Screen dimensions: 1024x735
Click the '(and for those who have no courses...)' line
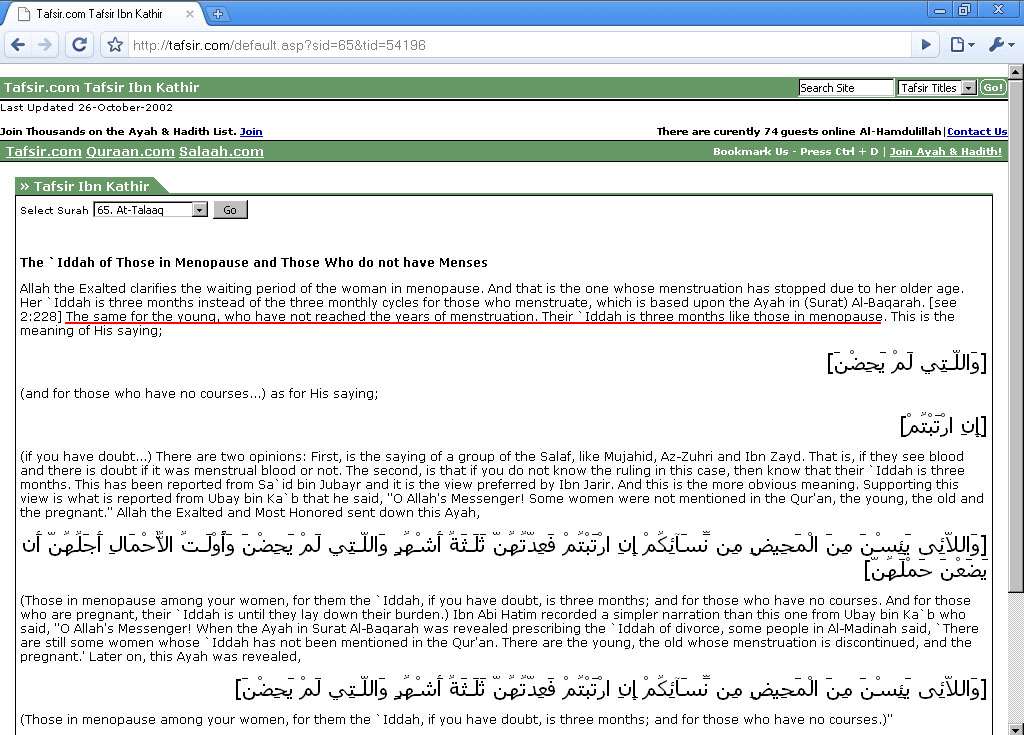(x=199, y=393)
